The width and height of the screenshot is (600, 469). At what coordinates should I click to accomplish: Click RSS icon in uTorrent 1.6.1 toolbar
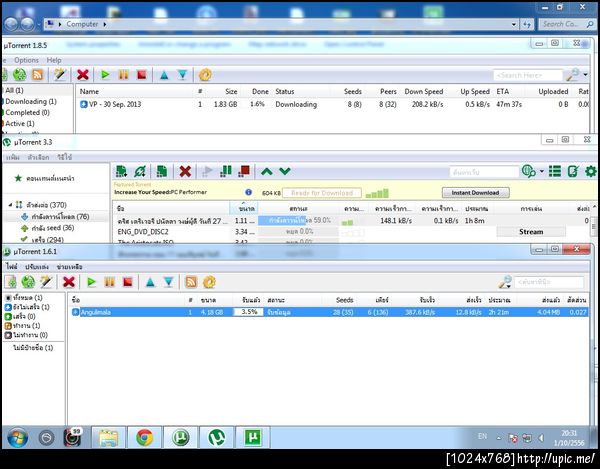[x=191, y=282]
